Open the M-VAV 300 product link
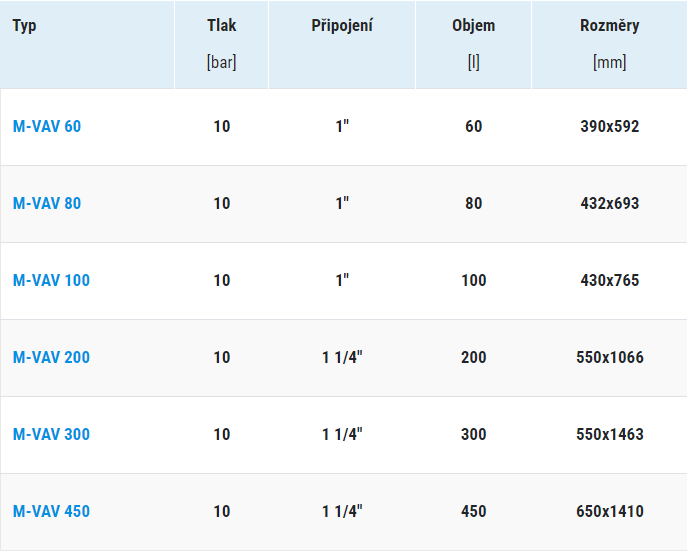 click(50, 435)
